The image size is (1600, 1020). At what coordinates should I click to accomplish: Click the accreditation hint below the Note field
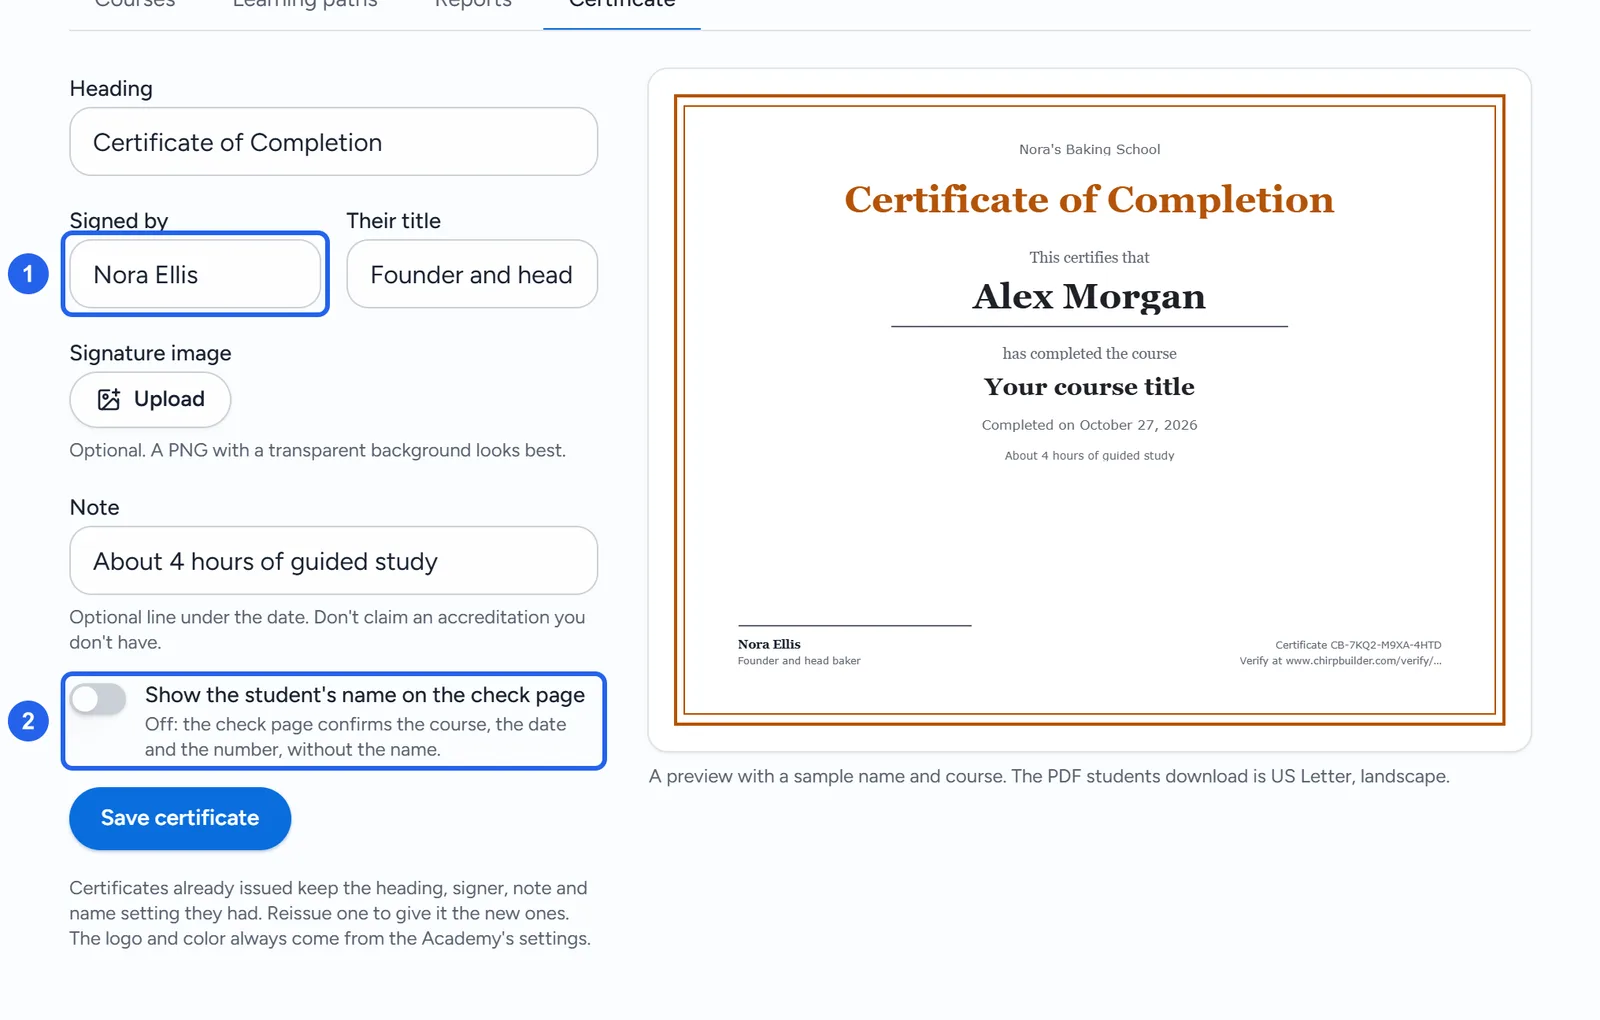click(x=327, y=630)
